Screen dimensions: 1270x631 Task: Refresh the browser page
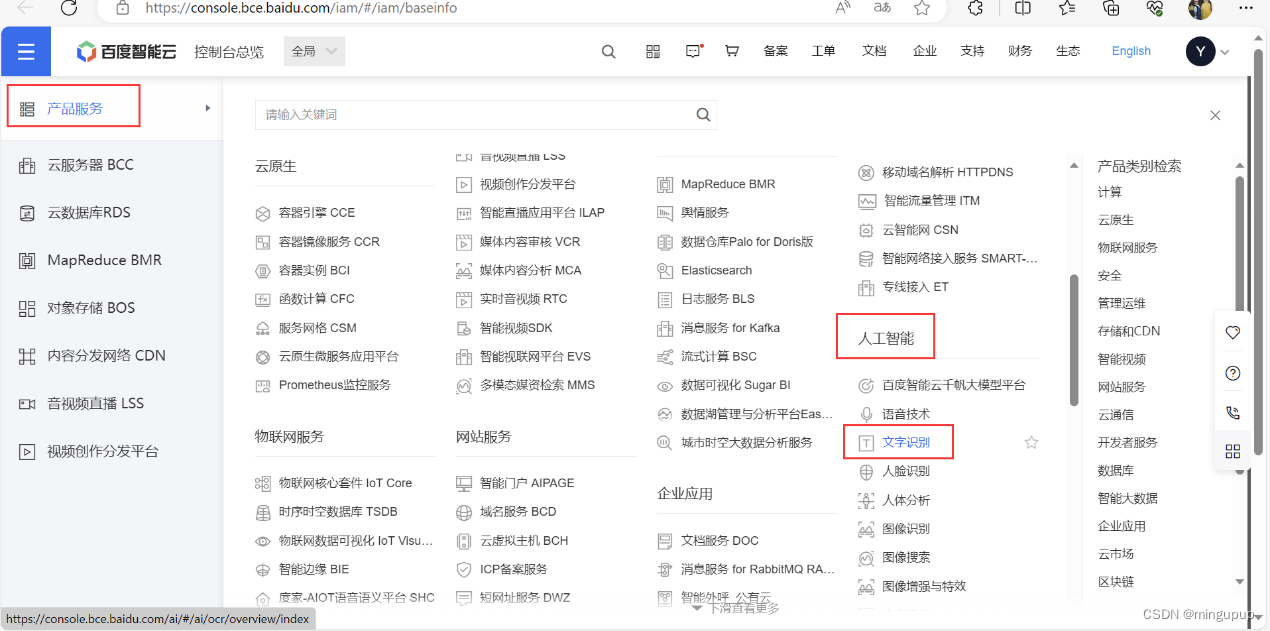coord(69,8)
